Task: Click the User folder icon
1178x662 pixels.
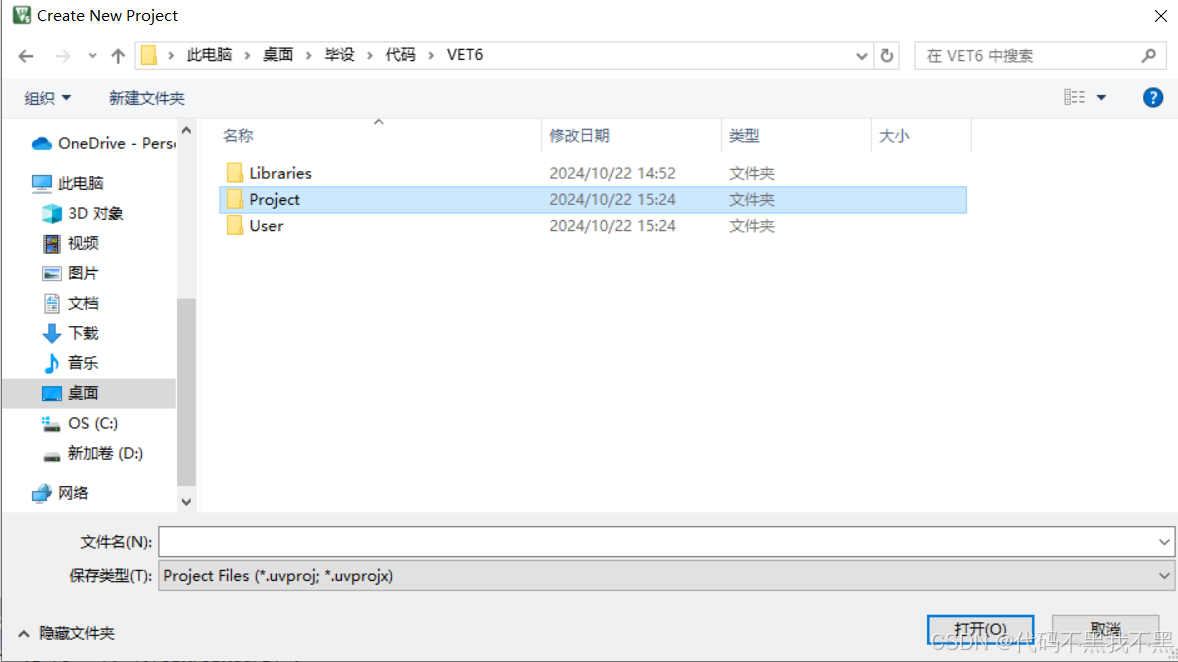Action: [x=234, y=225]
